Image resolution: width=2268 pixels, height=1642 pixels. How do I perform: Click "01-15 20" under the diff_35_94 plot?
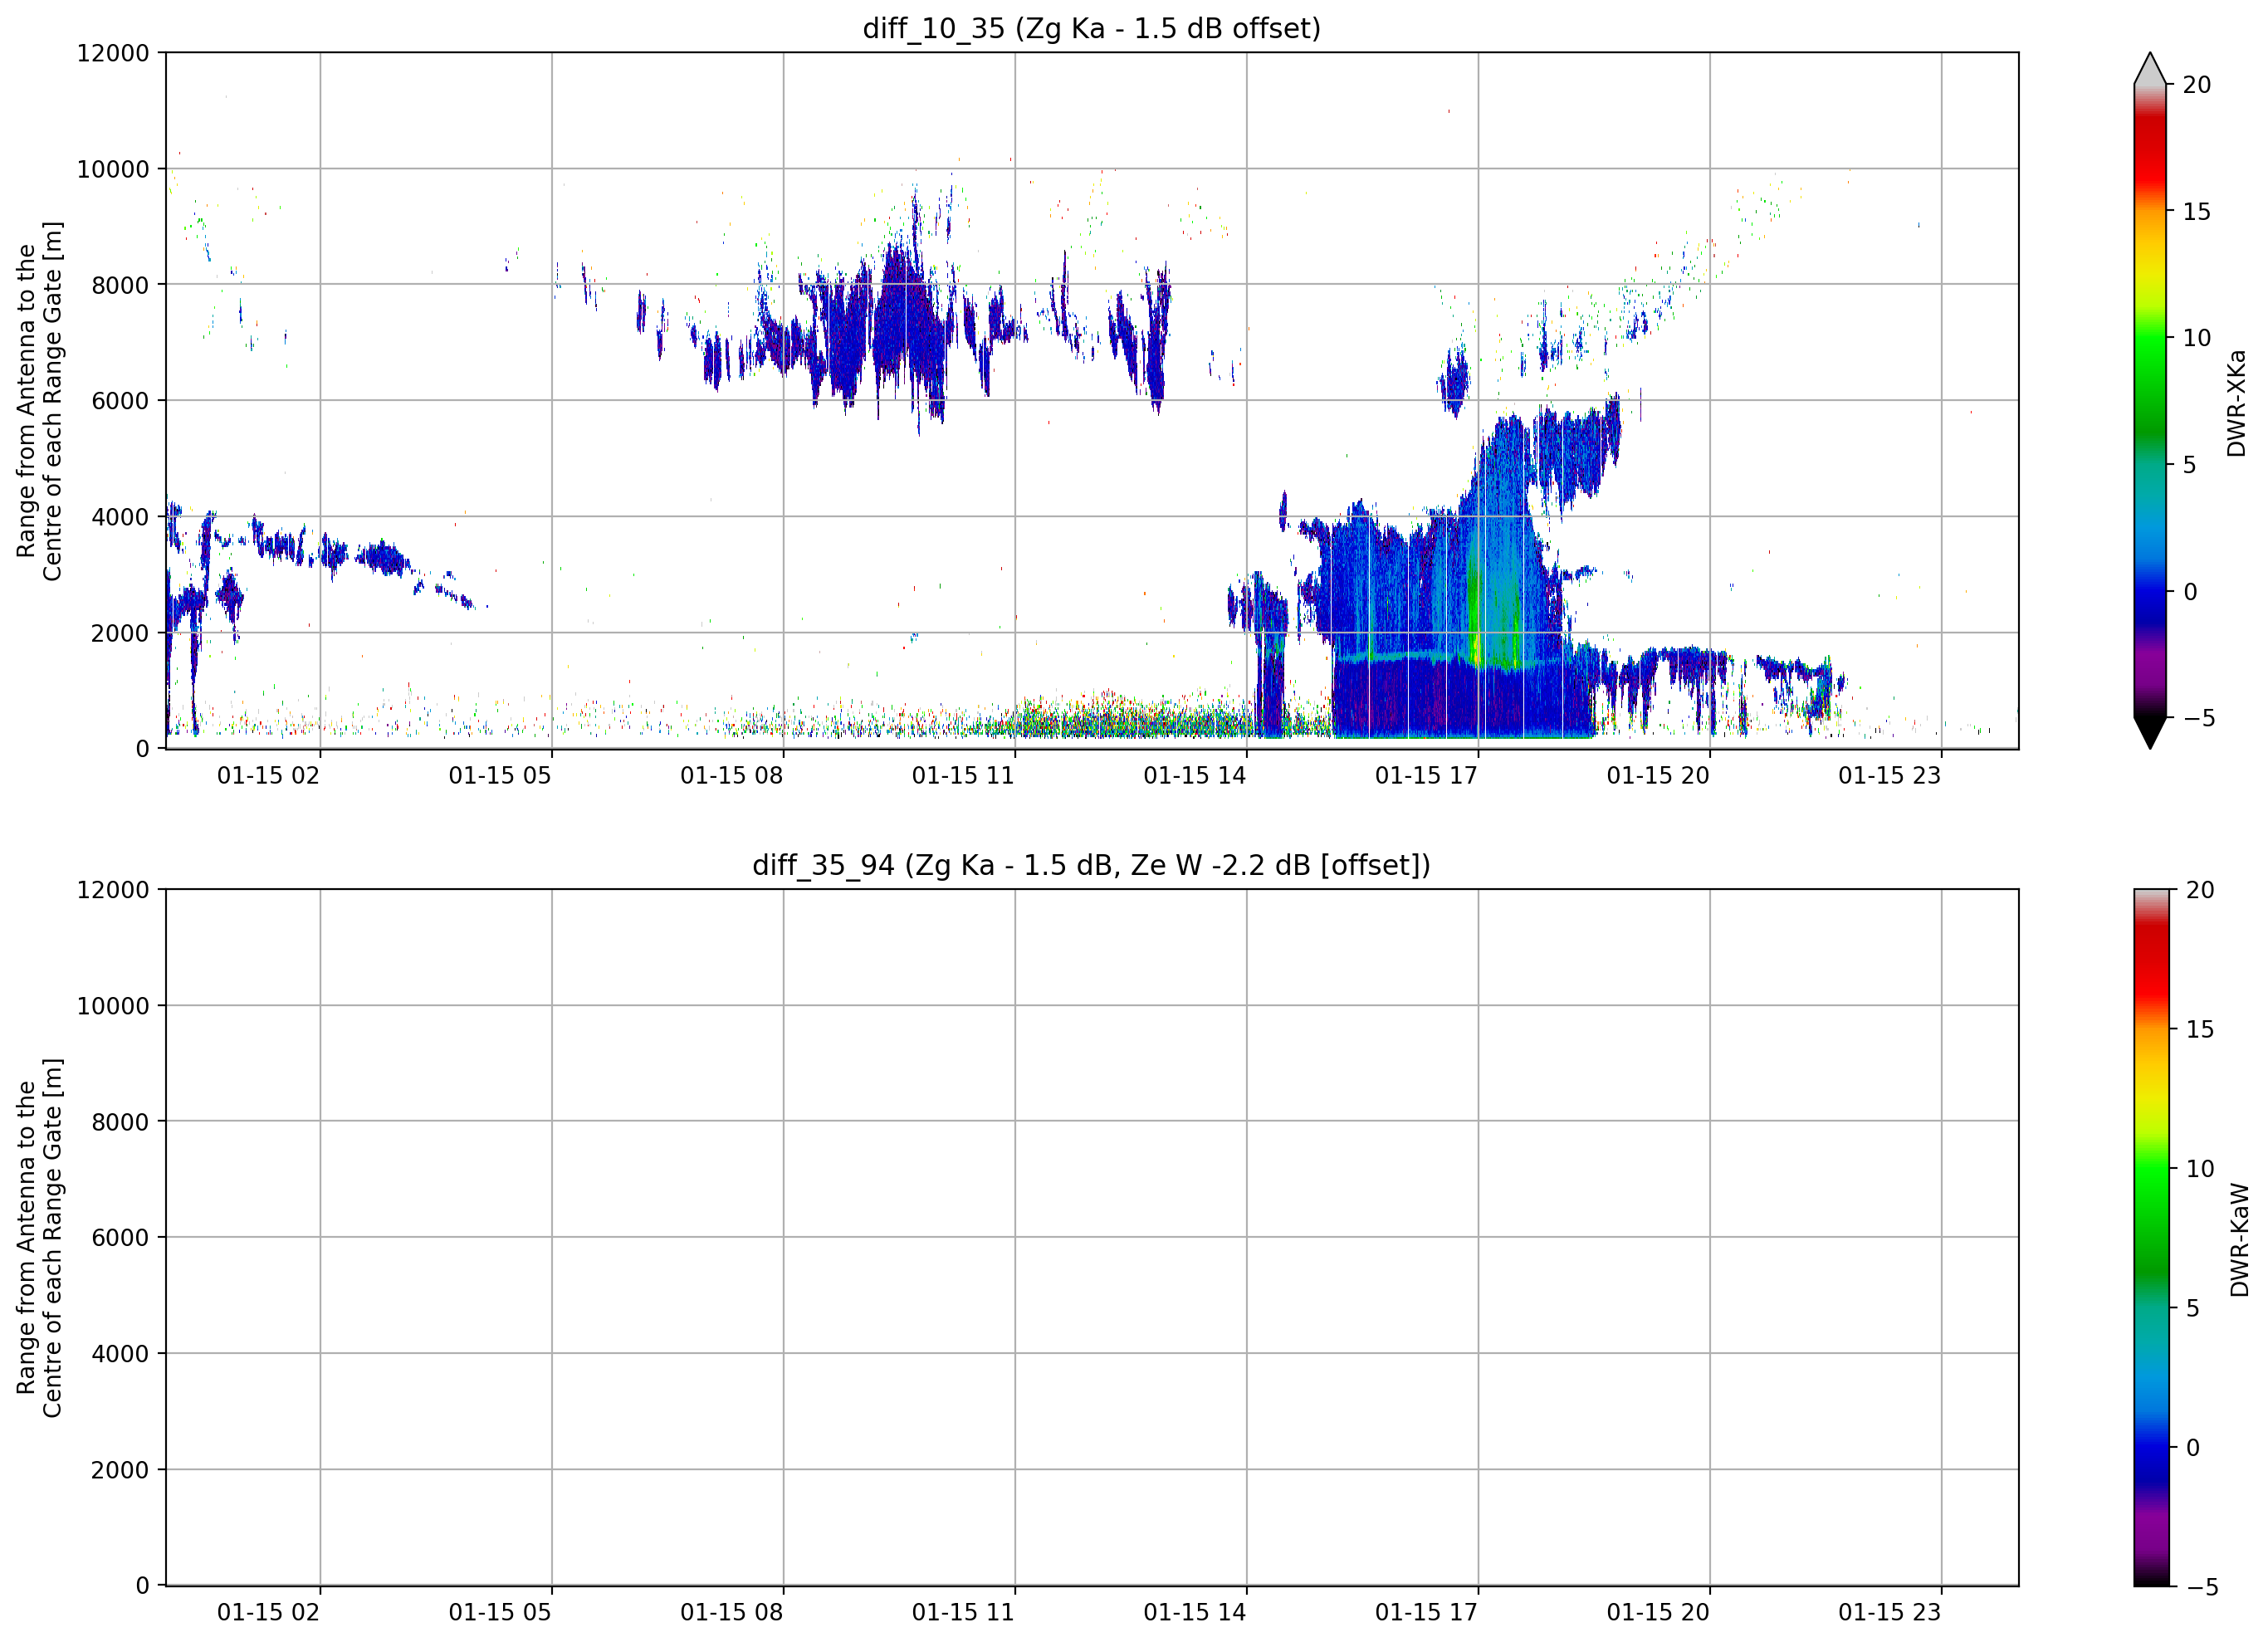pyautogui.click(x=1658, y=1612)
